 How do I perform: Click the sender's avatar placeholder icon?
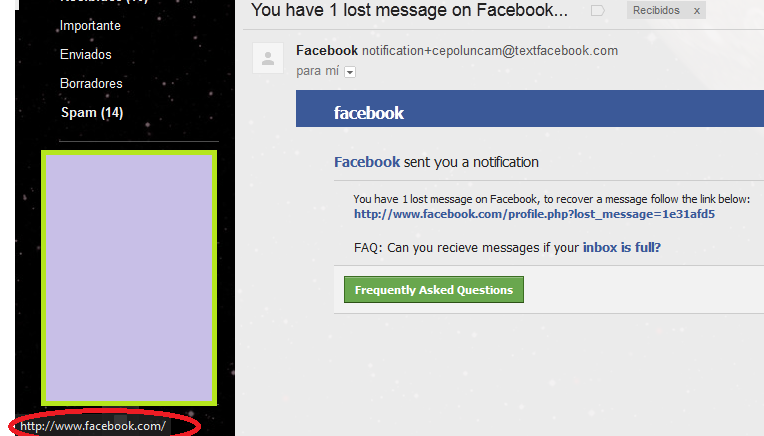point(267,58)
